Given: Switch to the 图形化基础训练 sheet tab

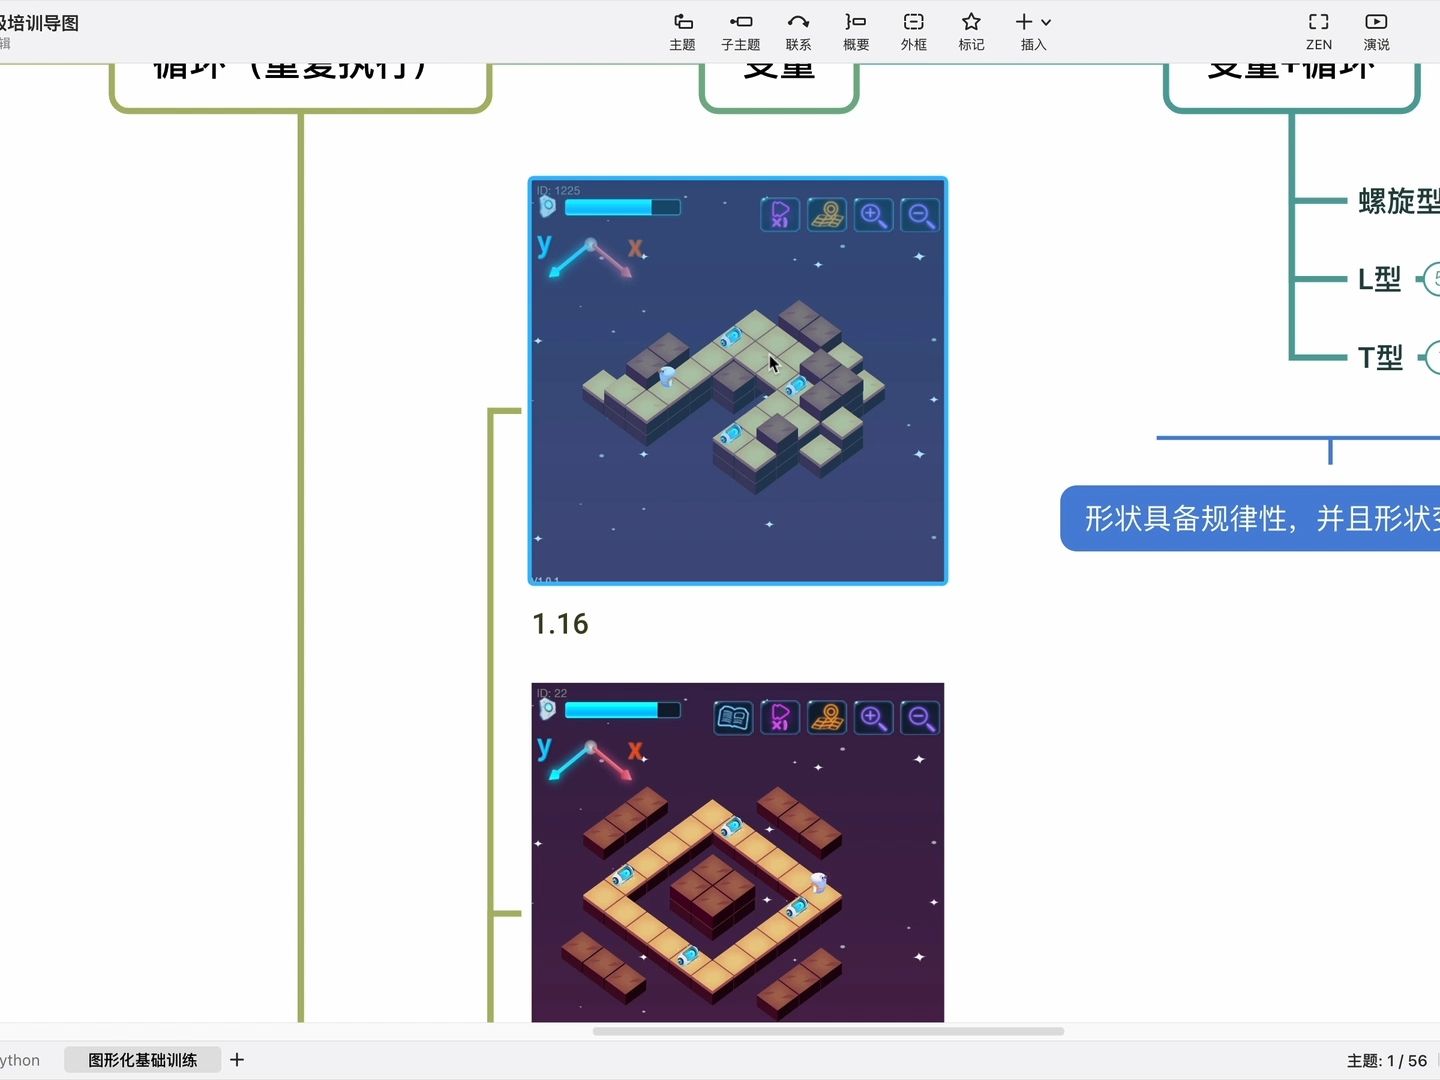Looking at the screenshot, I should pyautogui.click(x=142, y=1060).
